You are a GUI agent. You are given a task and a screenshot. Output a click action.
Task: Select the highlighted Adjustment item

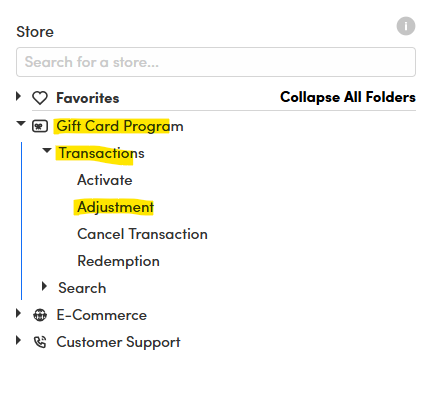[115, 207]
